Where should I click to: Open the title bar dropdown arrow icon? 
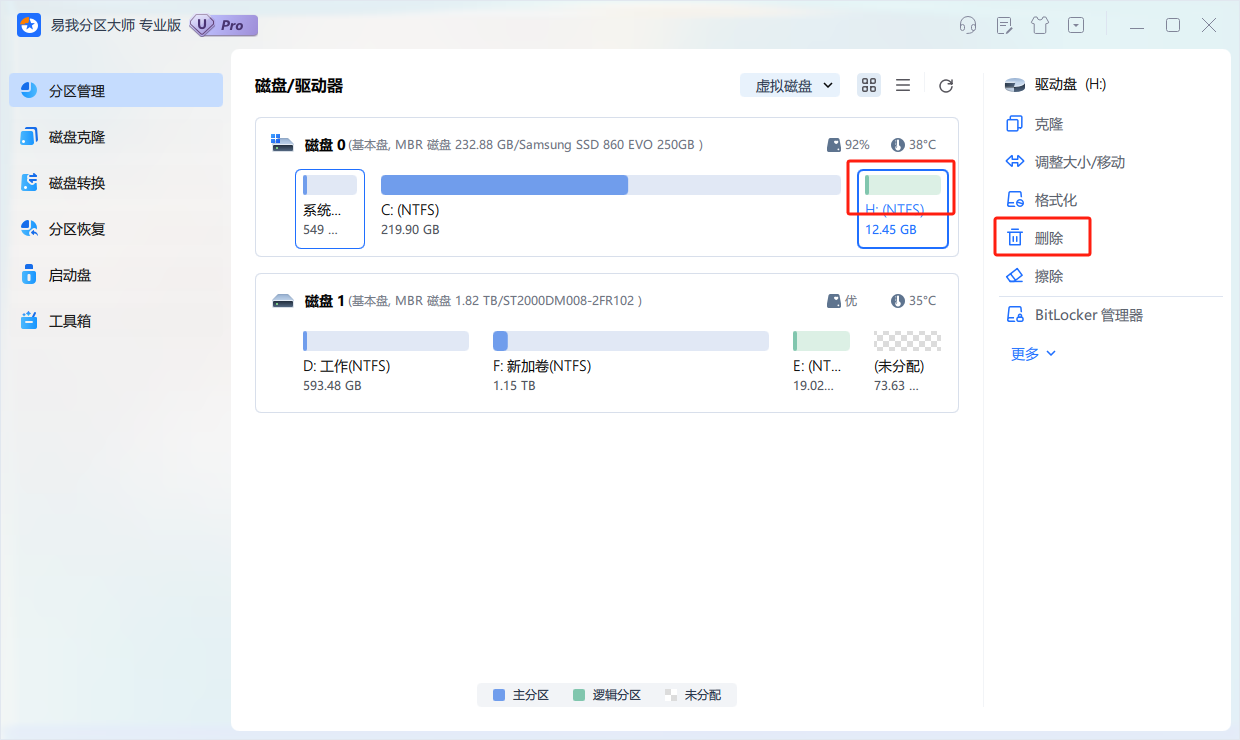point(1076,25)
